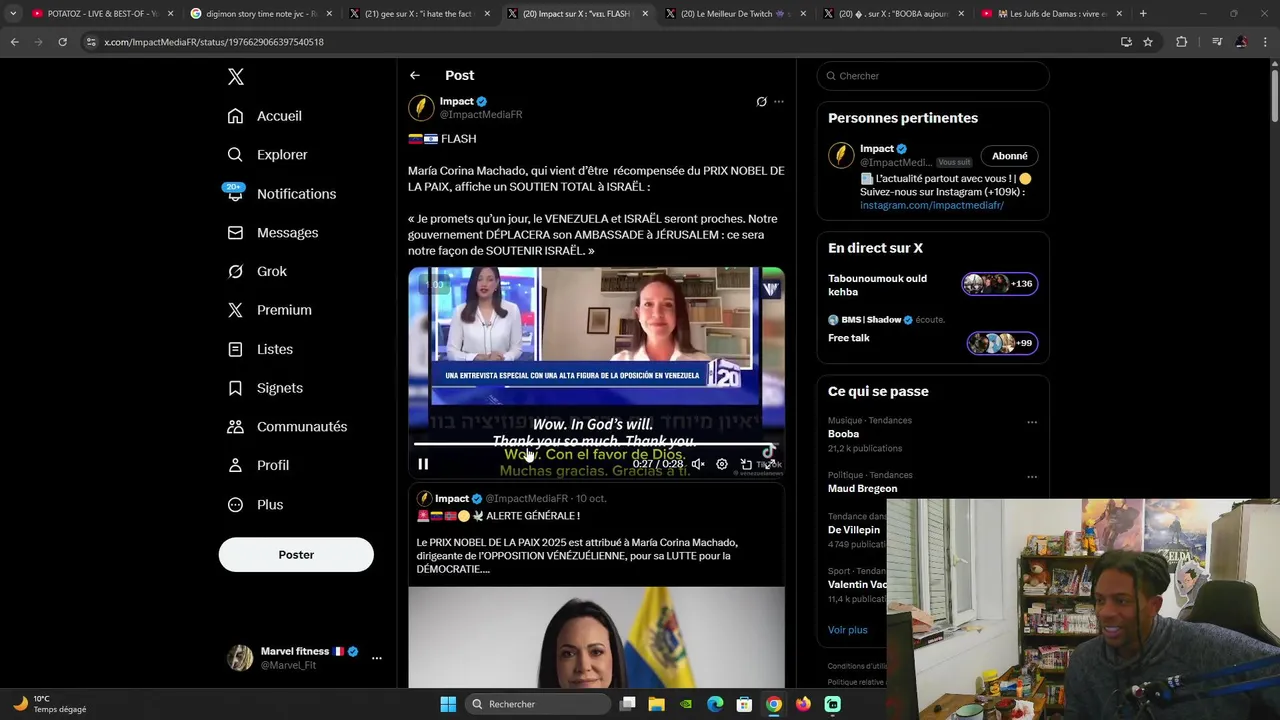Open video settings gear
This screenshot has height=720, width=1280.
(722, 464)
